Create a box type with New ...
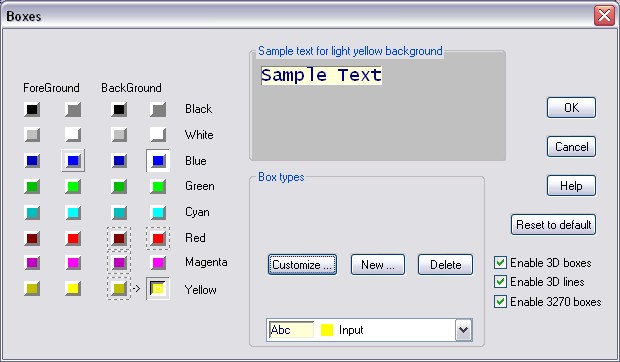Viewport: 620px width, 362px height. pos(378,264)
